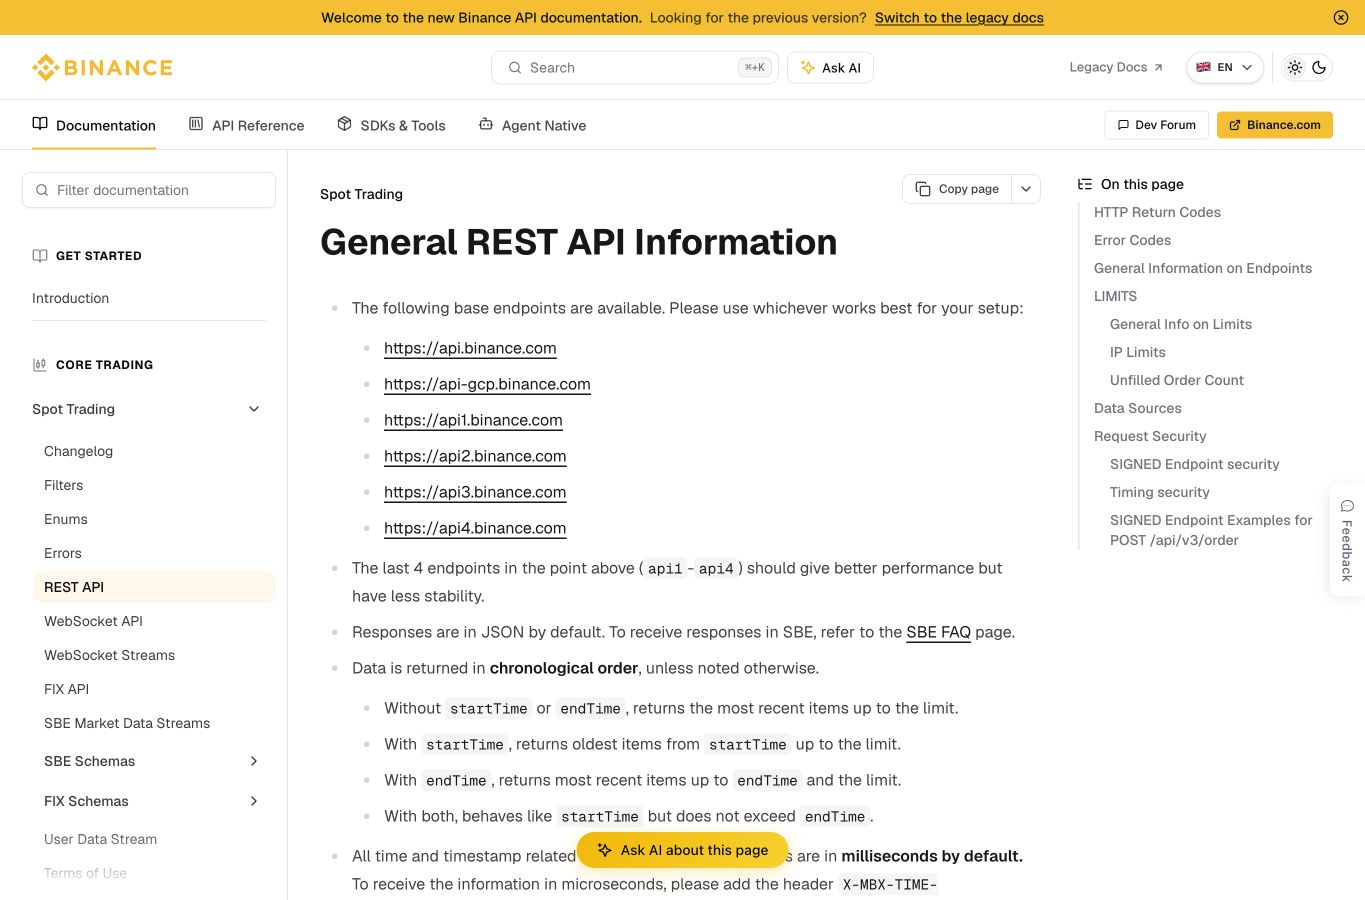
Task: Click the magnifier icon in the Search box
Action: [515, 68]
